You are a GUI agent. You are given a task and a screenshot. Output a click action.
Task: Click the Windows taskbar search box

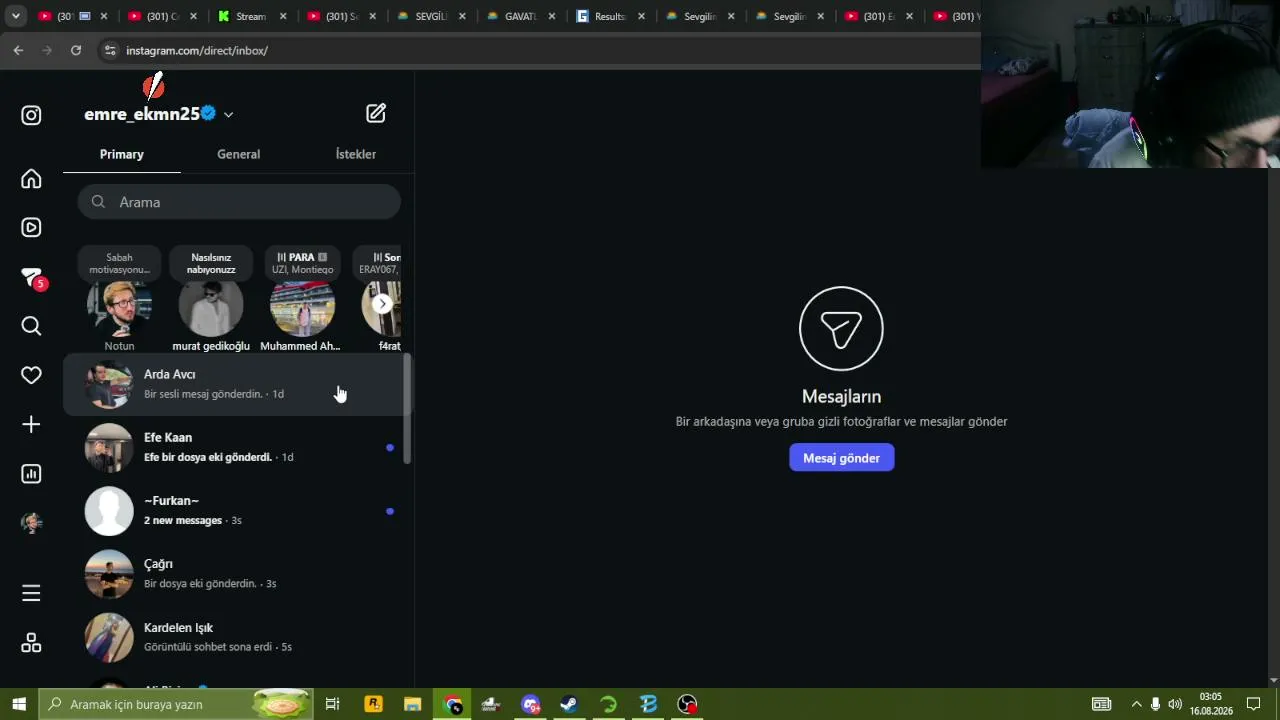click(174, 704)
